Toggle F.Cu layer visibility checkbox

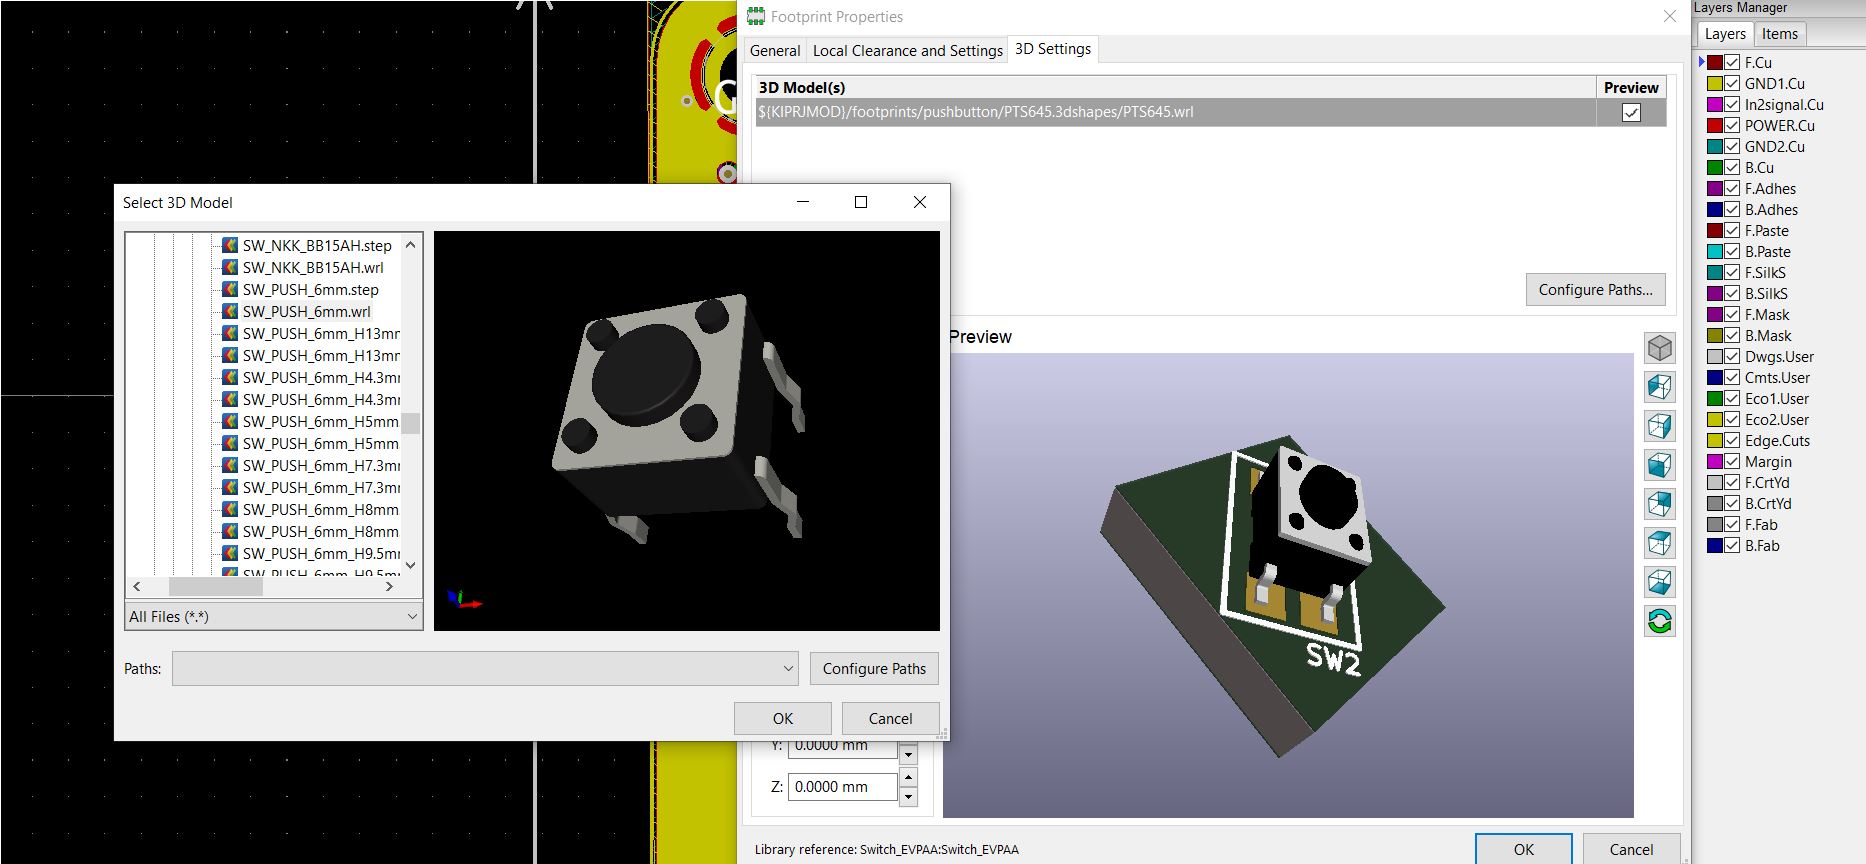pyautogui.click(x=1732, y=63)
